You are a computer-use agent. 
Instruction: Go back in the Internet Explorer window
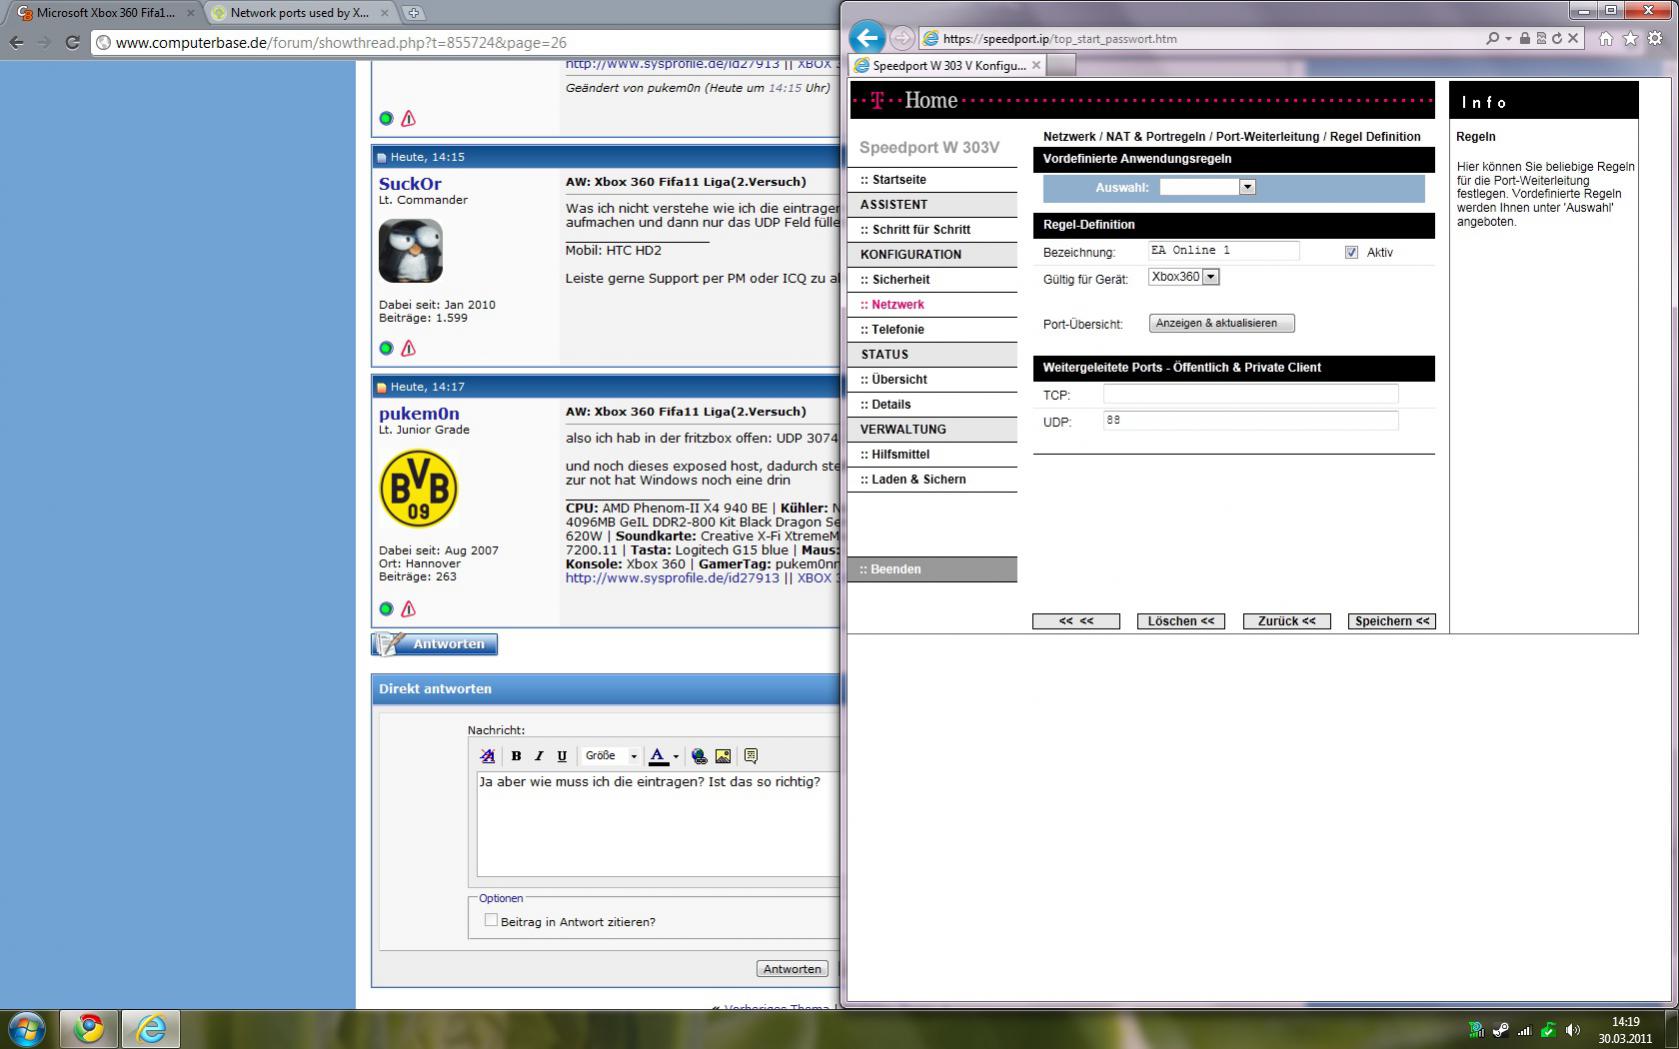tap(867, 38)
